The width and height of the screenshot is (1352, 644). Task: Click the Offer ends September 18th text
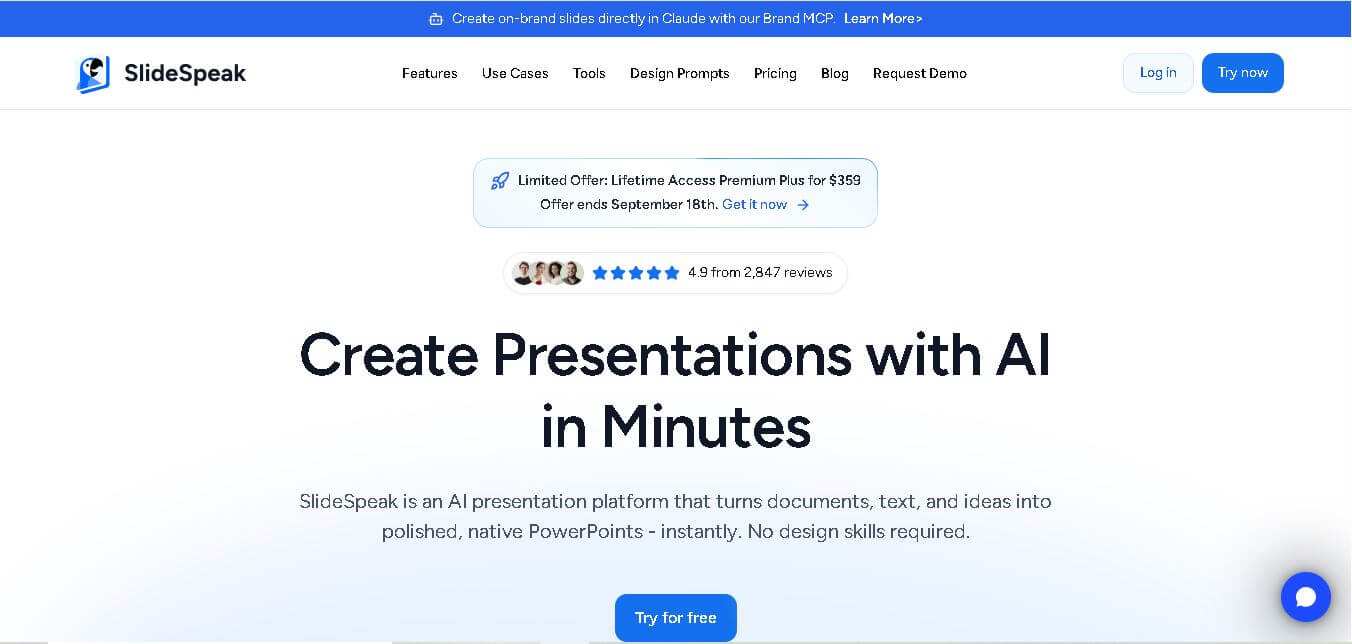pyautogui.click(x=629, y=205)
